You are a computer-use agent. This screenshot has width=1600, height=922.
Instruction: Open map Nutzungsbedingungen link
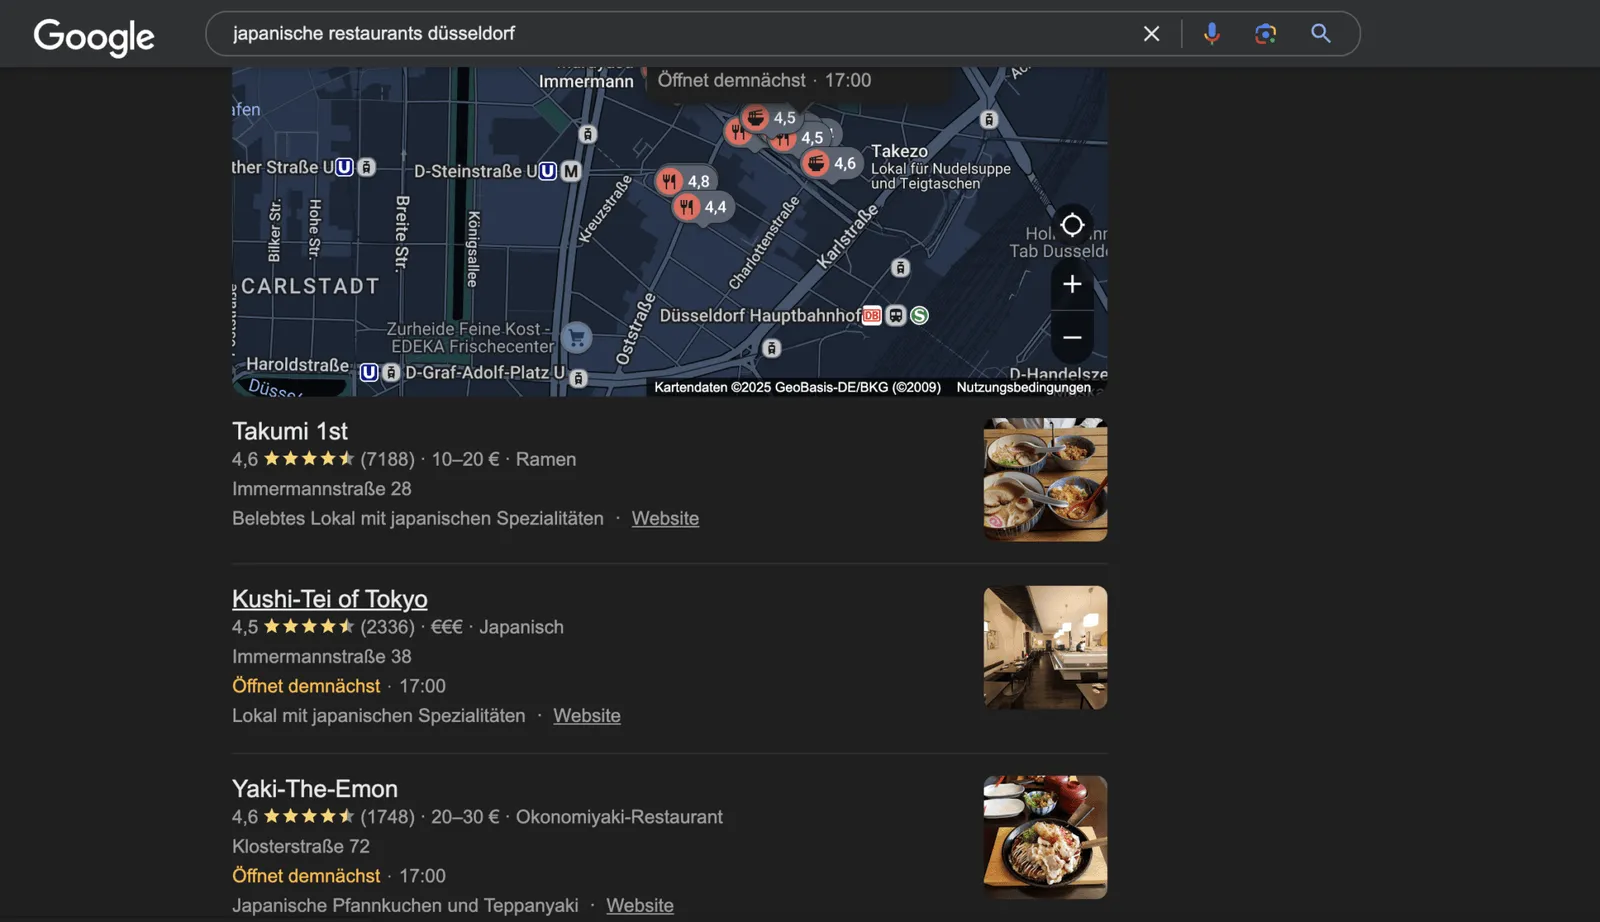pos(1023,387)
